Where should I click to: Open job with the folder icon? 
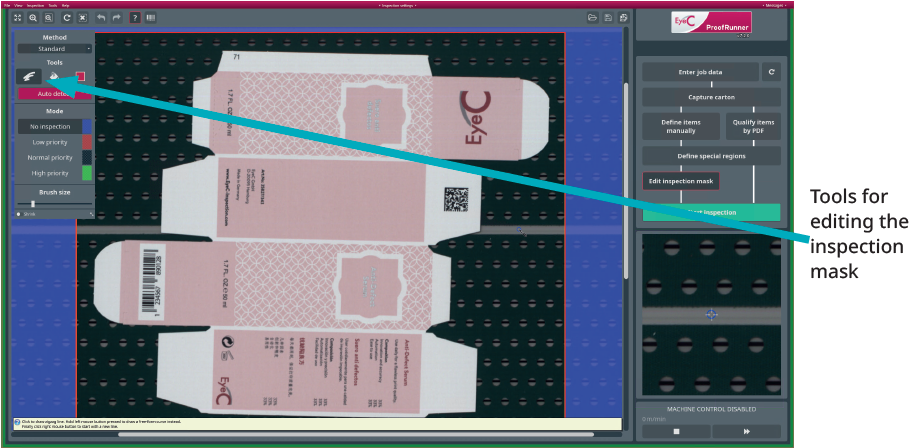[592, 18]
